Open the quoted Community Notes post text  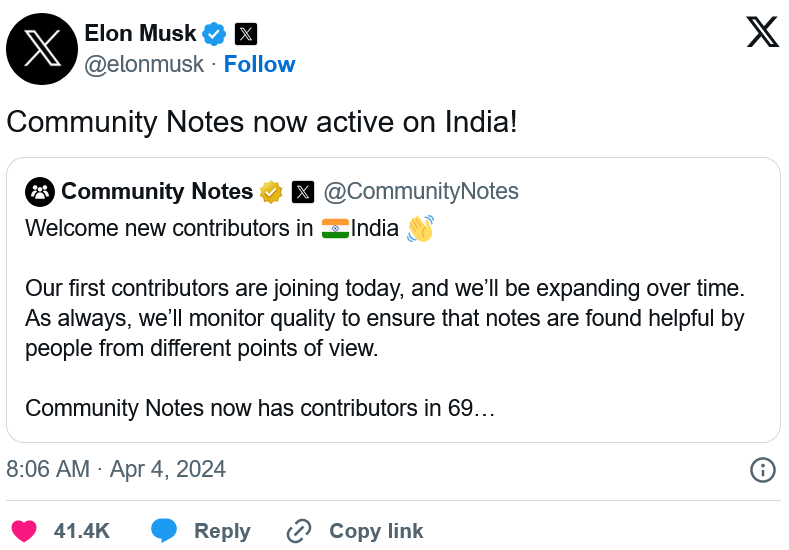tap(385, 318)
